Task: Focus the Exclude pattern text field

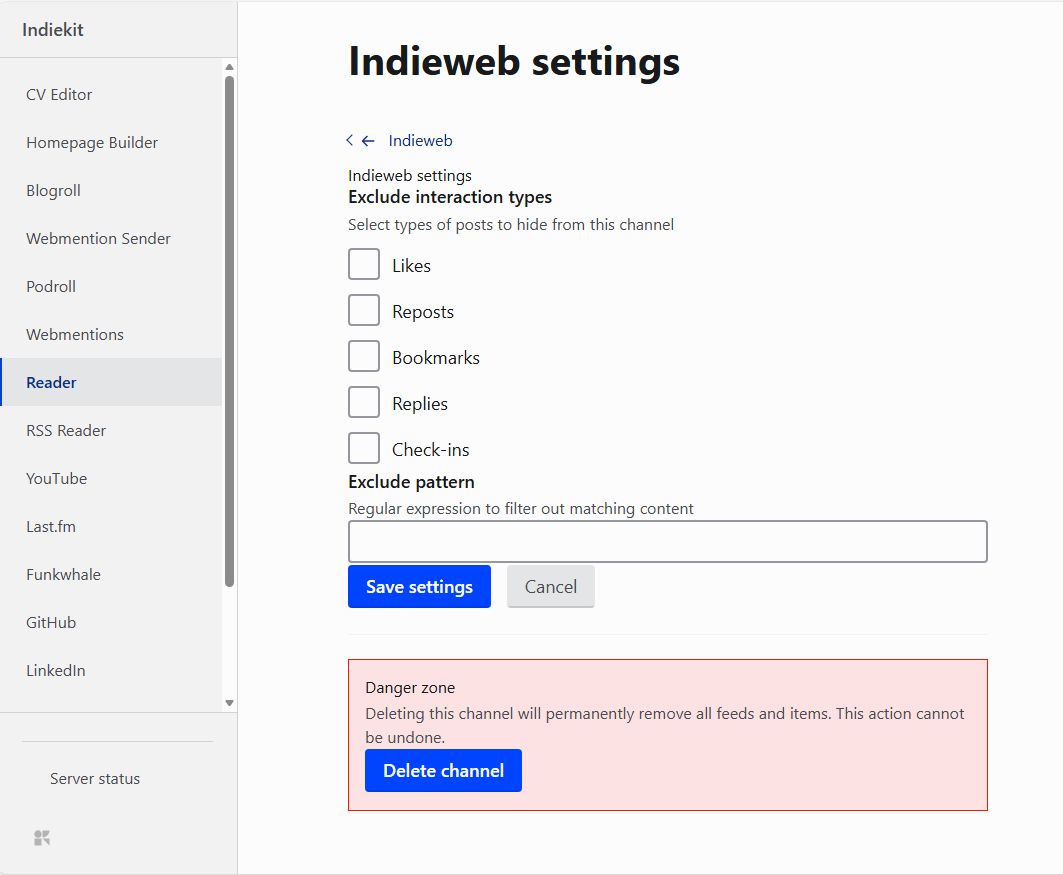Action: click(x=667, y=542)
